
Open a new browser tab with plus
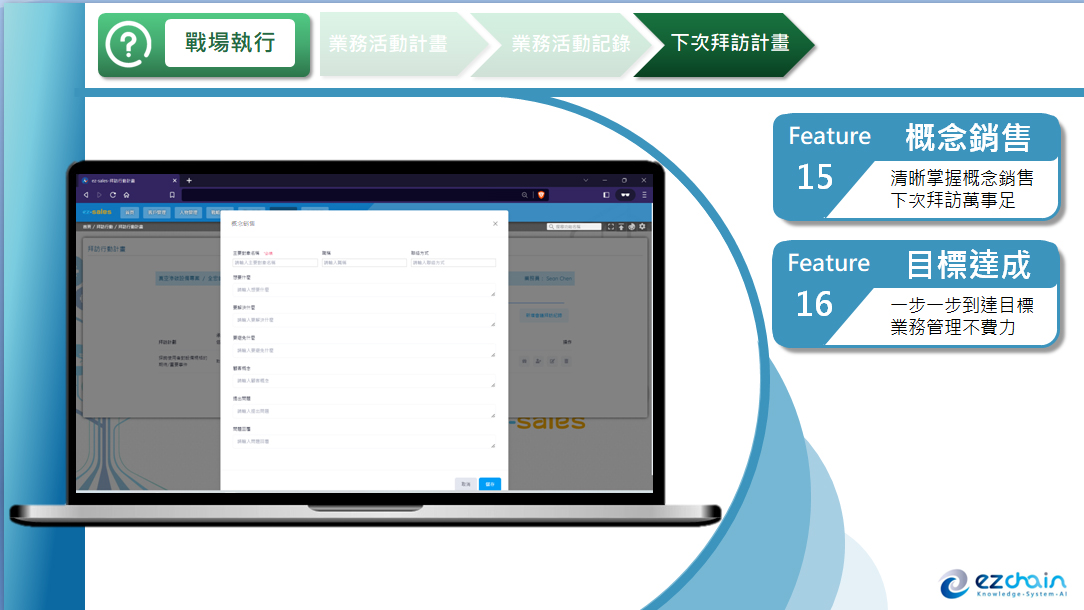[x=189, y=181]
